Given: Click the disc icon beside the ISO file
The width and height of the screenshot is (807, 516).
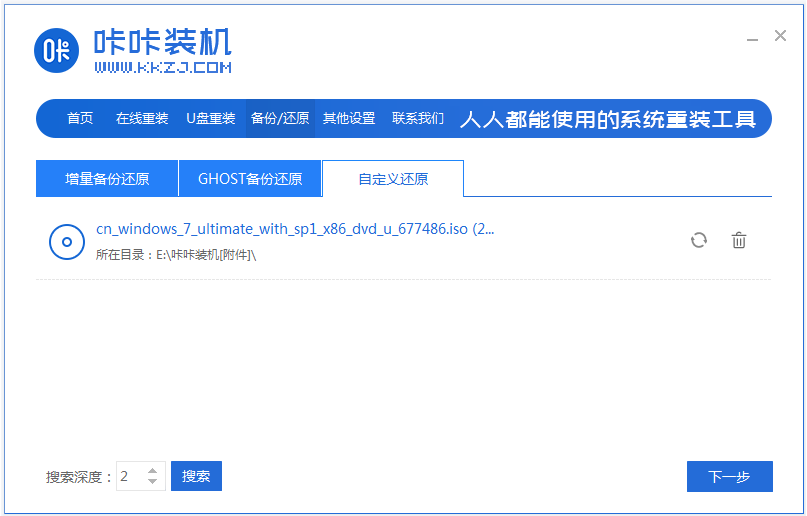Looking at the screenshot, I should 66,242.
